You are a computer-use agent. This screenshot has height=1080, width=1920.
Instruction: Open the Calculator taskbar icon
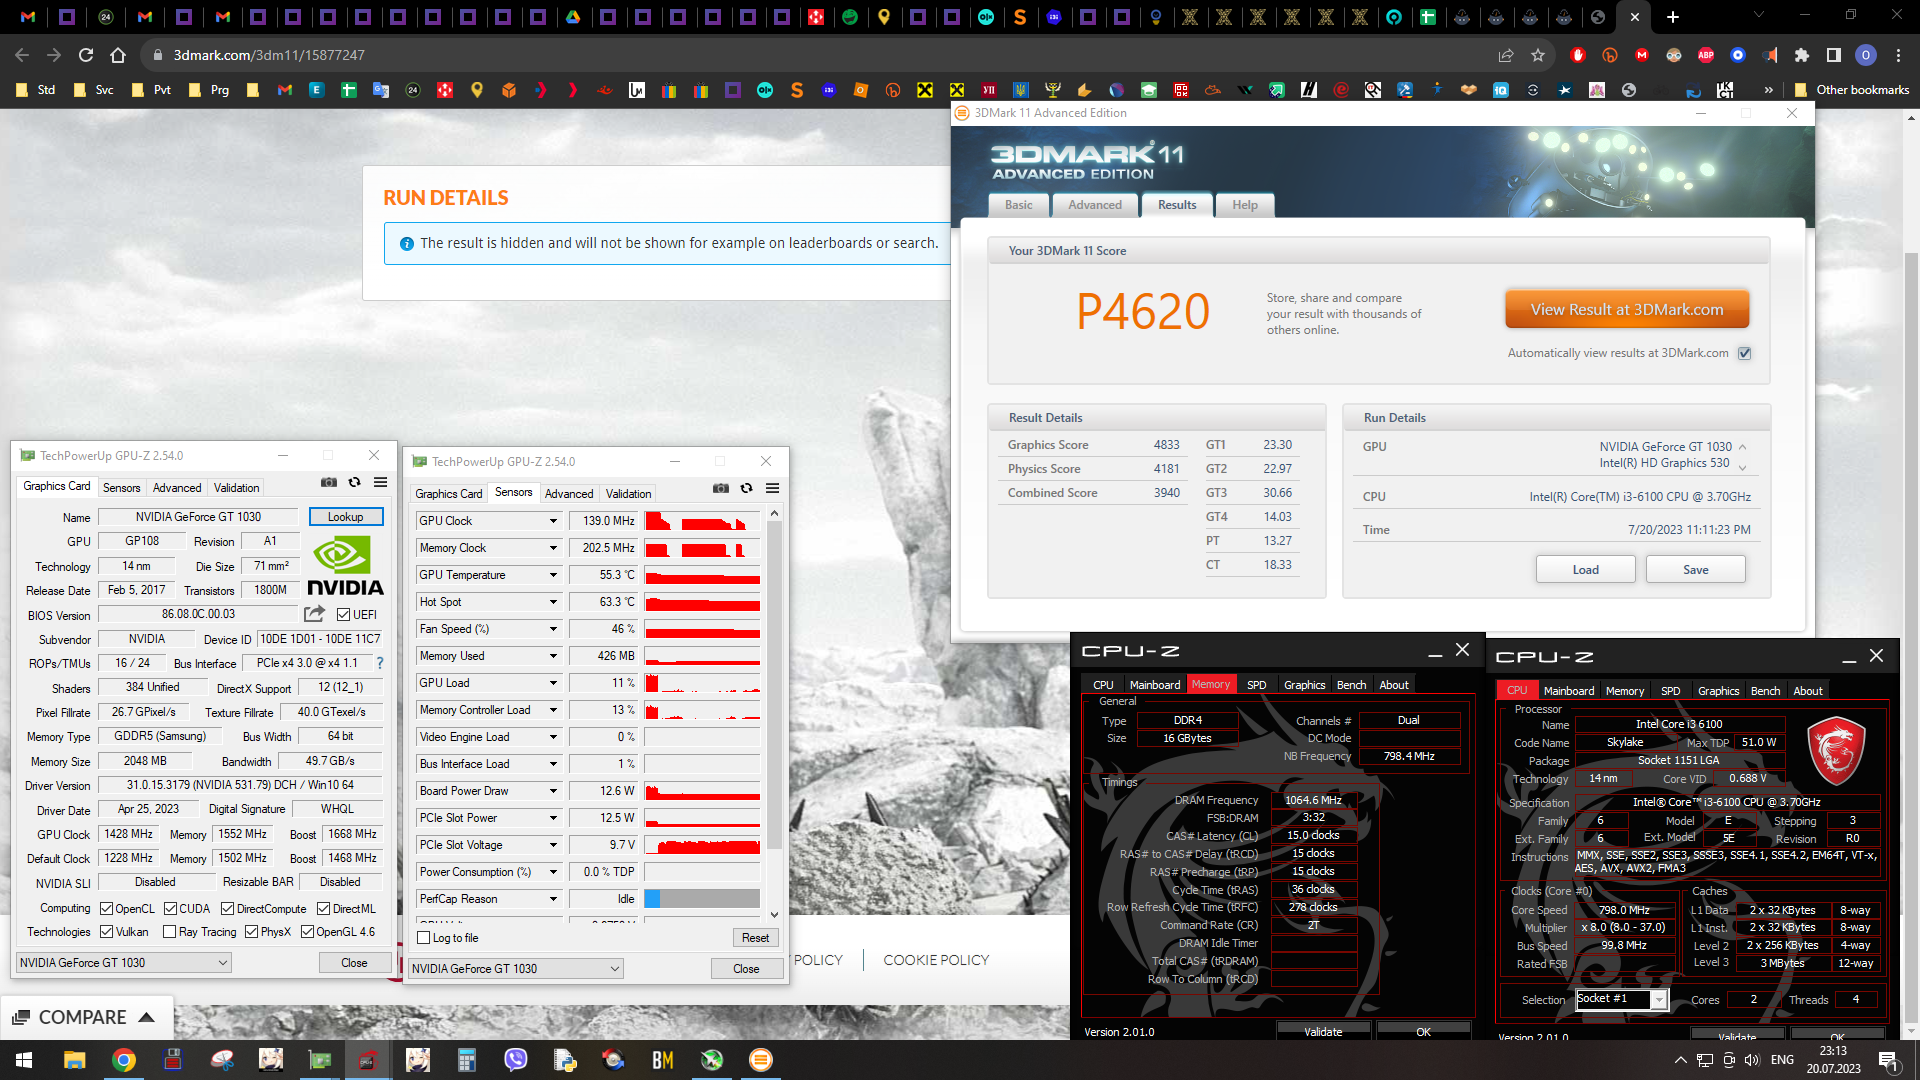coord(466,1060)
